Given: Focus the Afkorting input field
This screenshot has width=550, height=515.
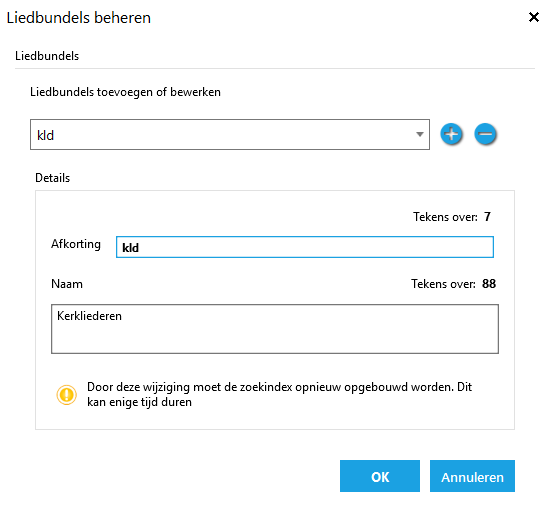Looking at the screenshot, I should click(x=305, y=247).
